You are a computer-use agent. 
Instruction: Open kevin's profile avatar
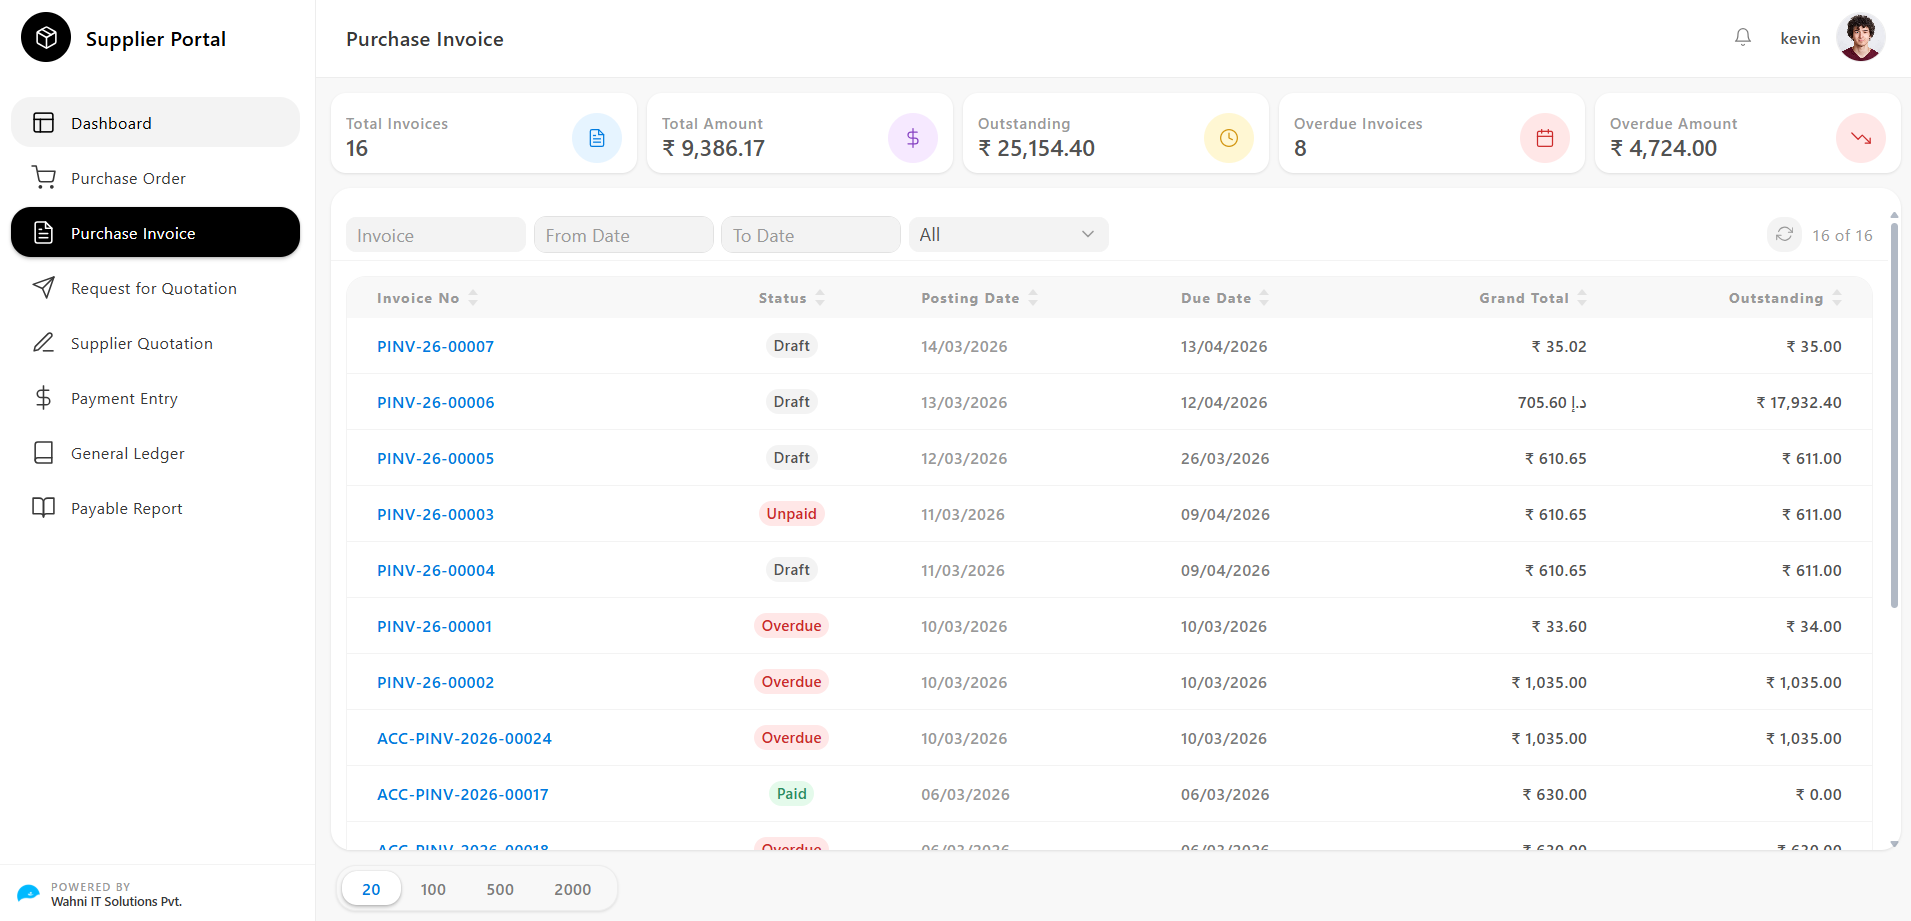pyautogui.click(x=1860, y=38)
